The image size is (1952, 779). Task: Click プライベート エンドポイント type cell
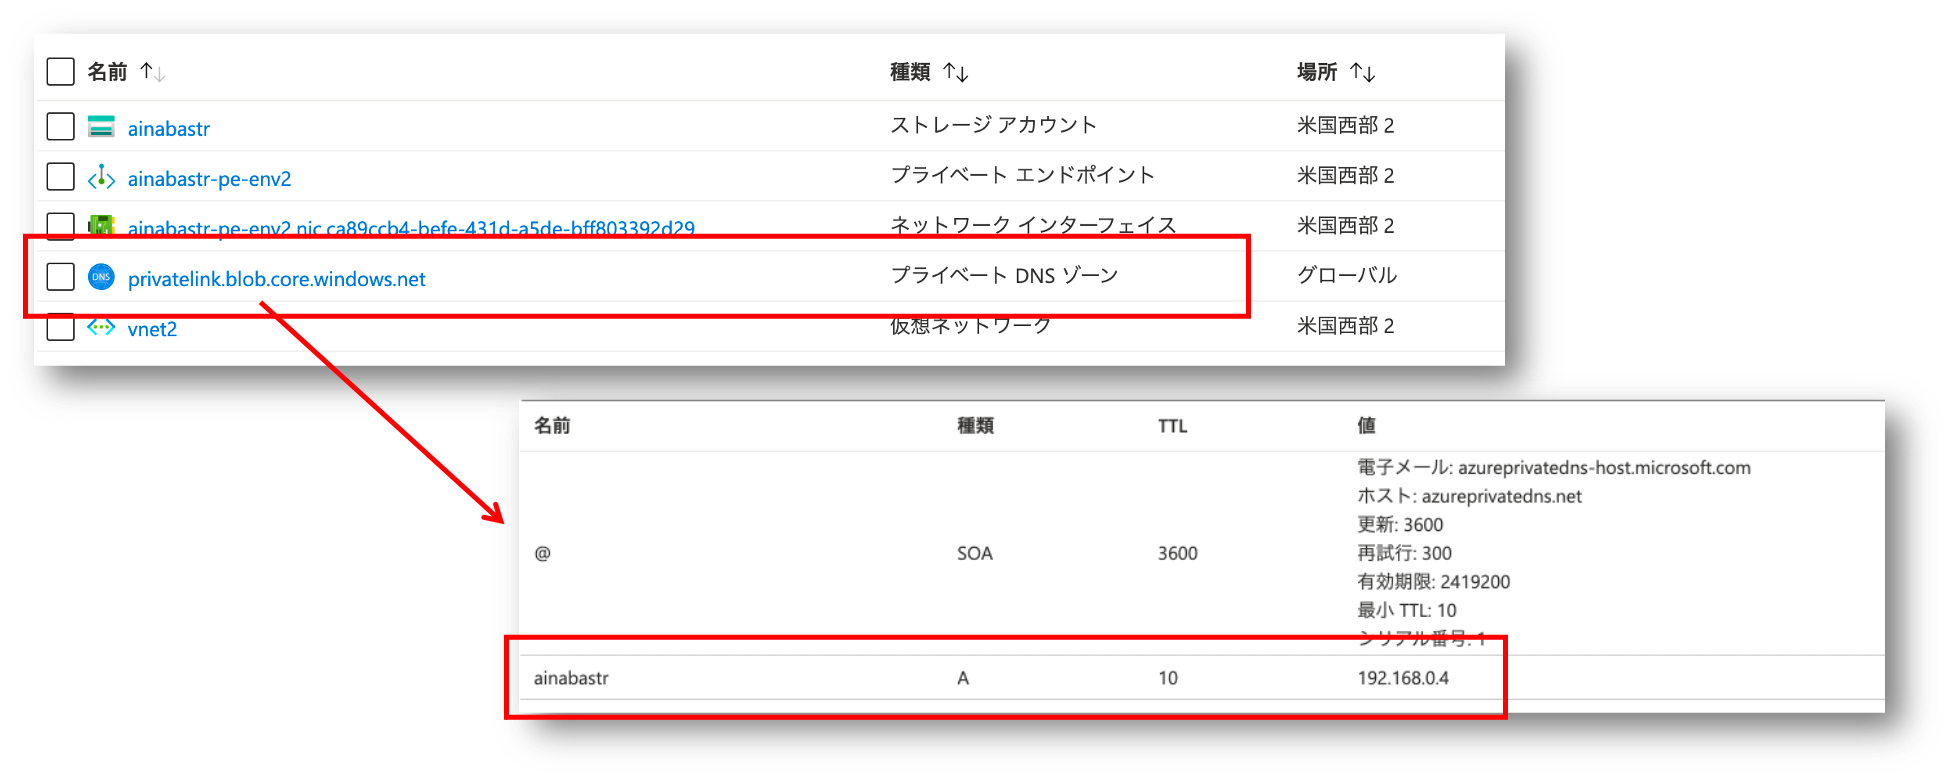(x=1022, y=175)
